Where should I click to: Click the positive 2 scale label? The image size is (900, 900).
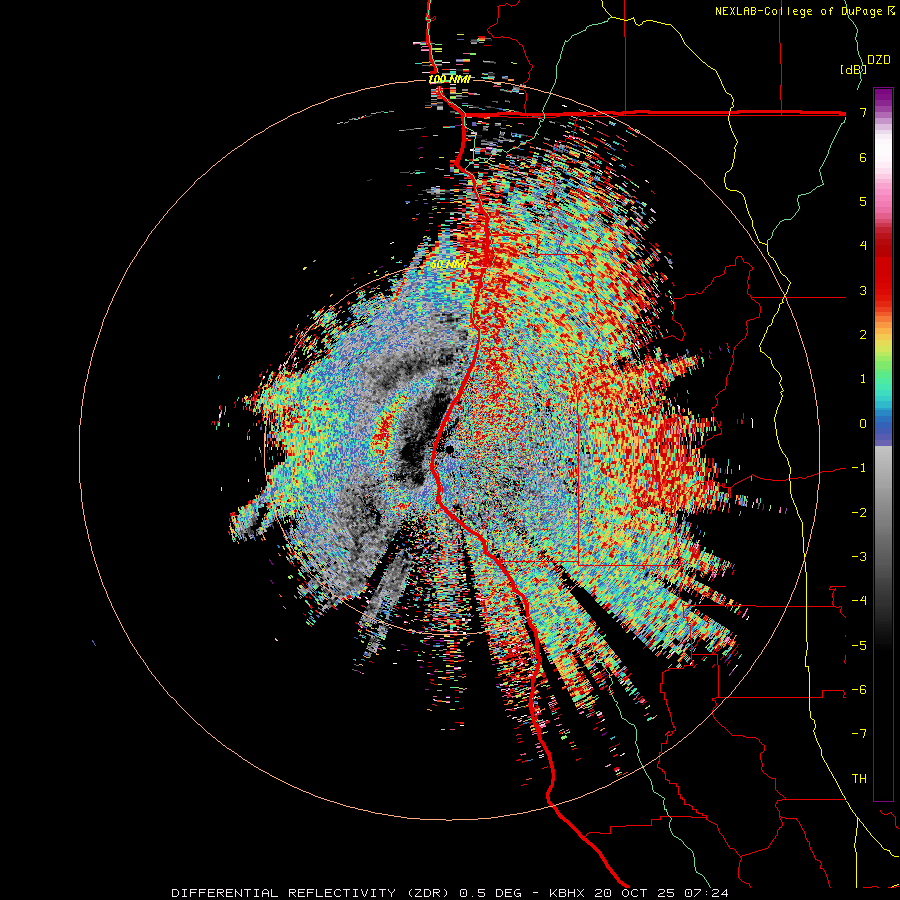click(863, 335)
